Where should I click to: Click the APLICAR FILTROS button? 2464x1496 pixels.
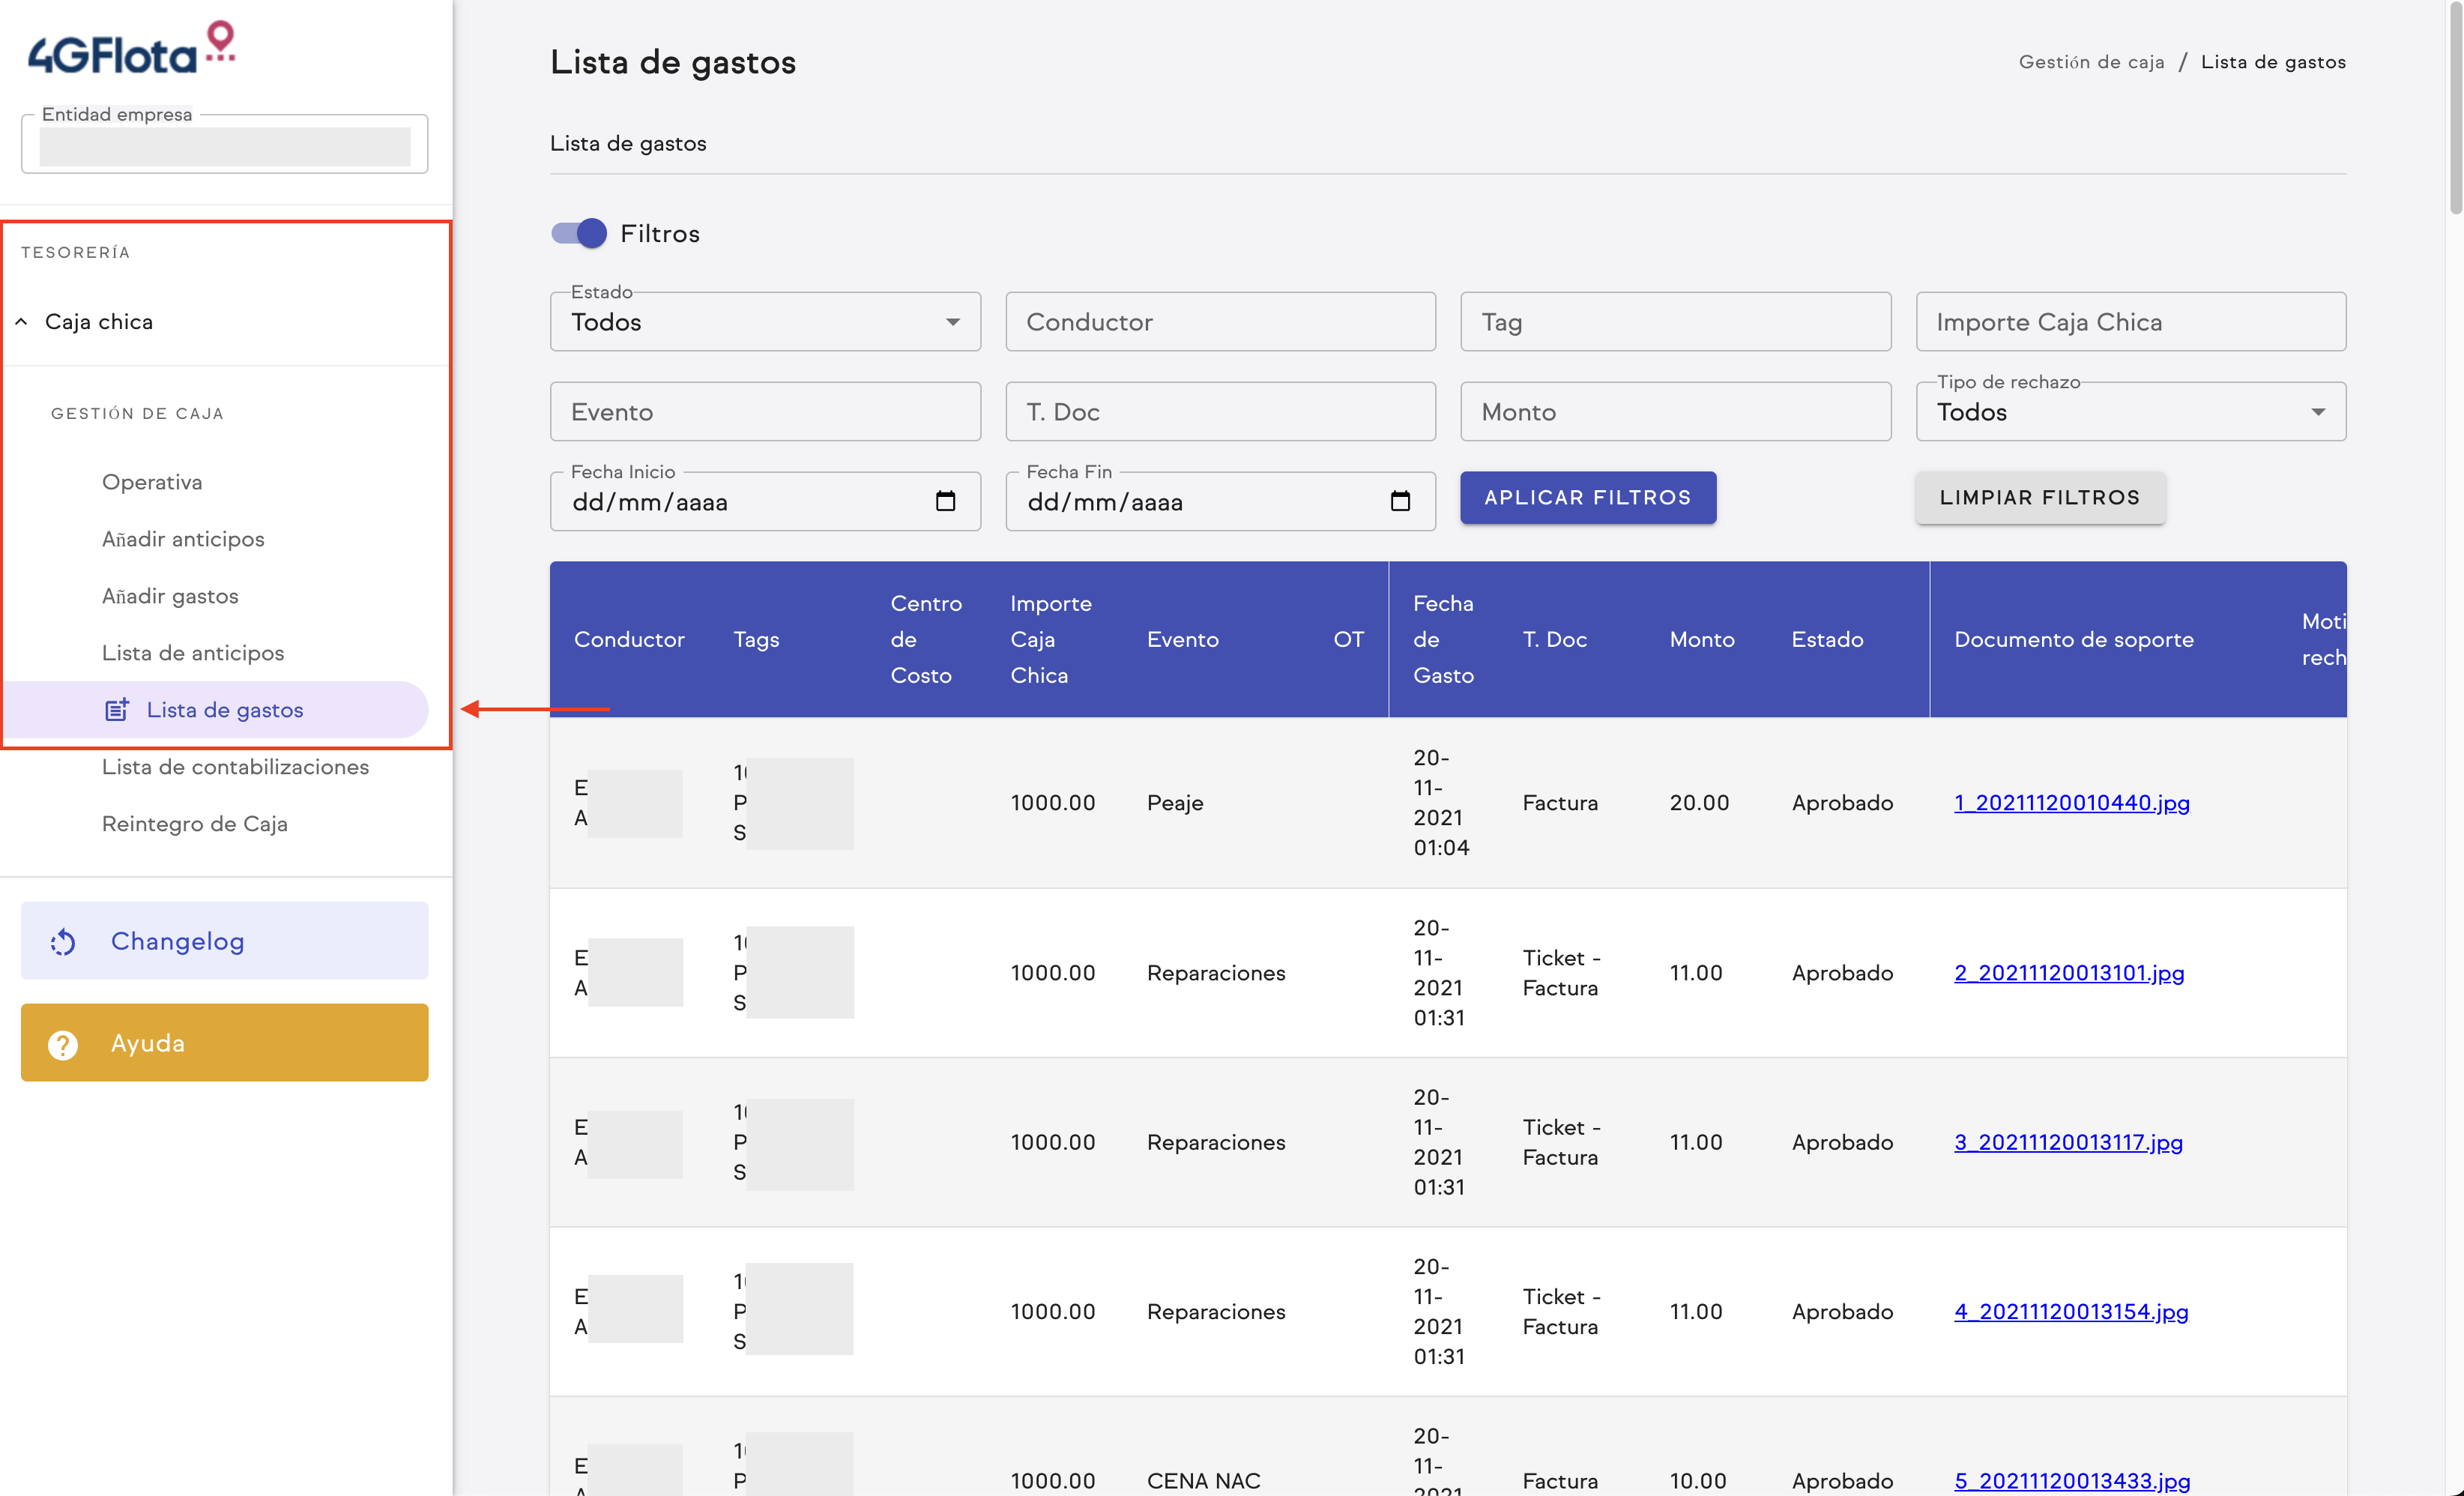[1587, 497]
